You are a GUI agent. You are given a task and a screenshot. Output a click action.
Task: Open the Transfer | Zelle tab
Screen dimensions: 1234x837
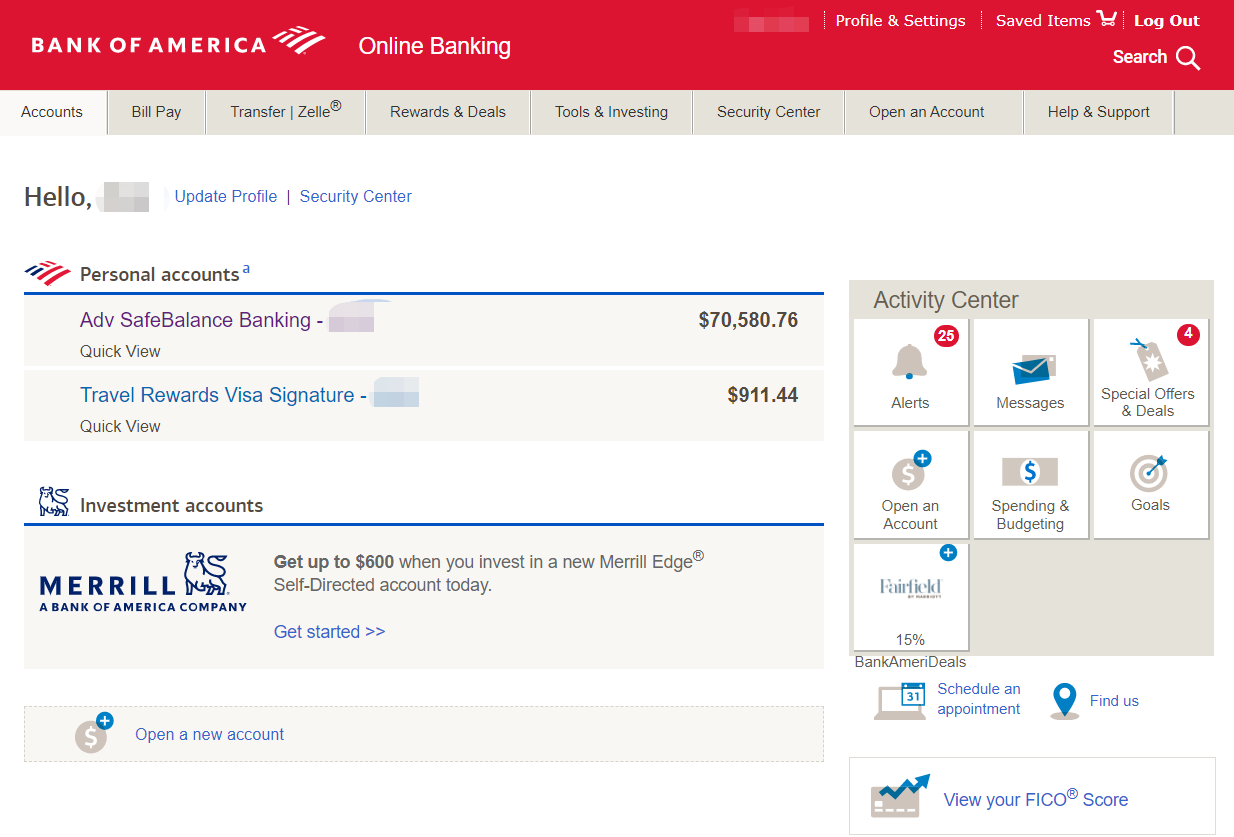pos(286,112)
